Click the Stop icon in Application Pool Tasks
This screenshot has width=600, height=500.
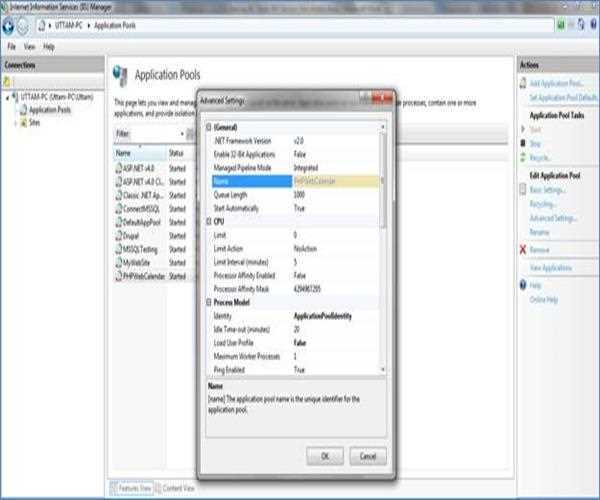point(522,143)
